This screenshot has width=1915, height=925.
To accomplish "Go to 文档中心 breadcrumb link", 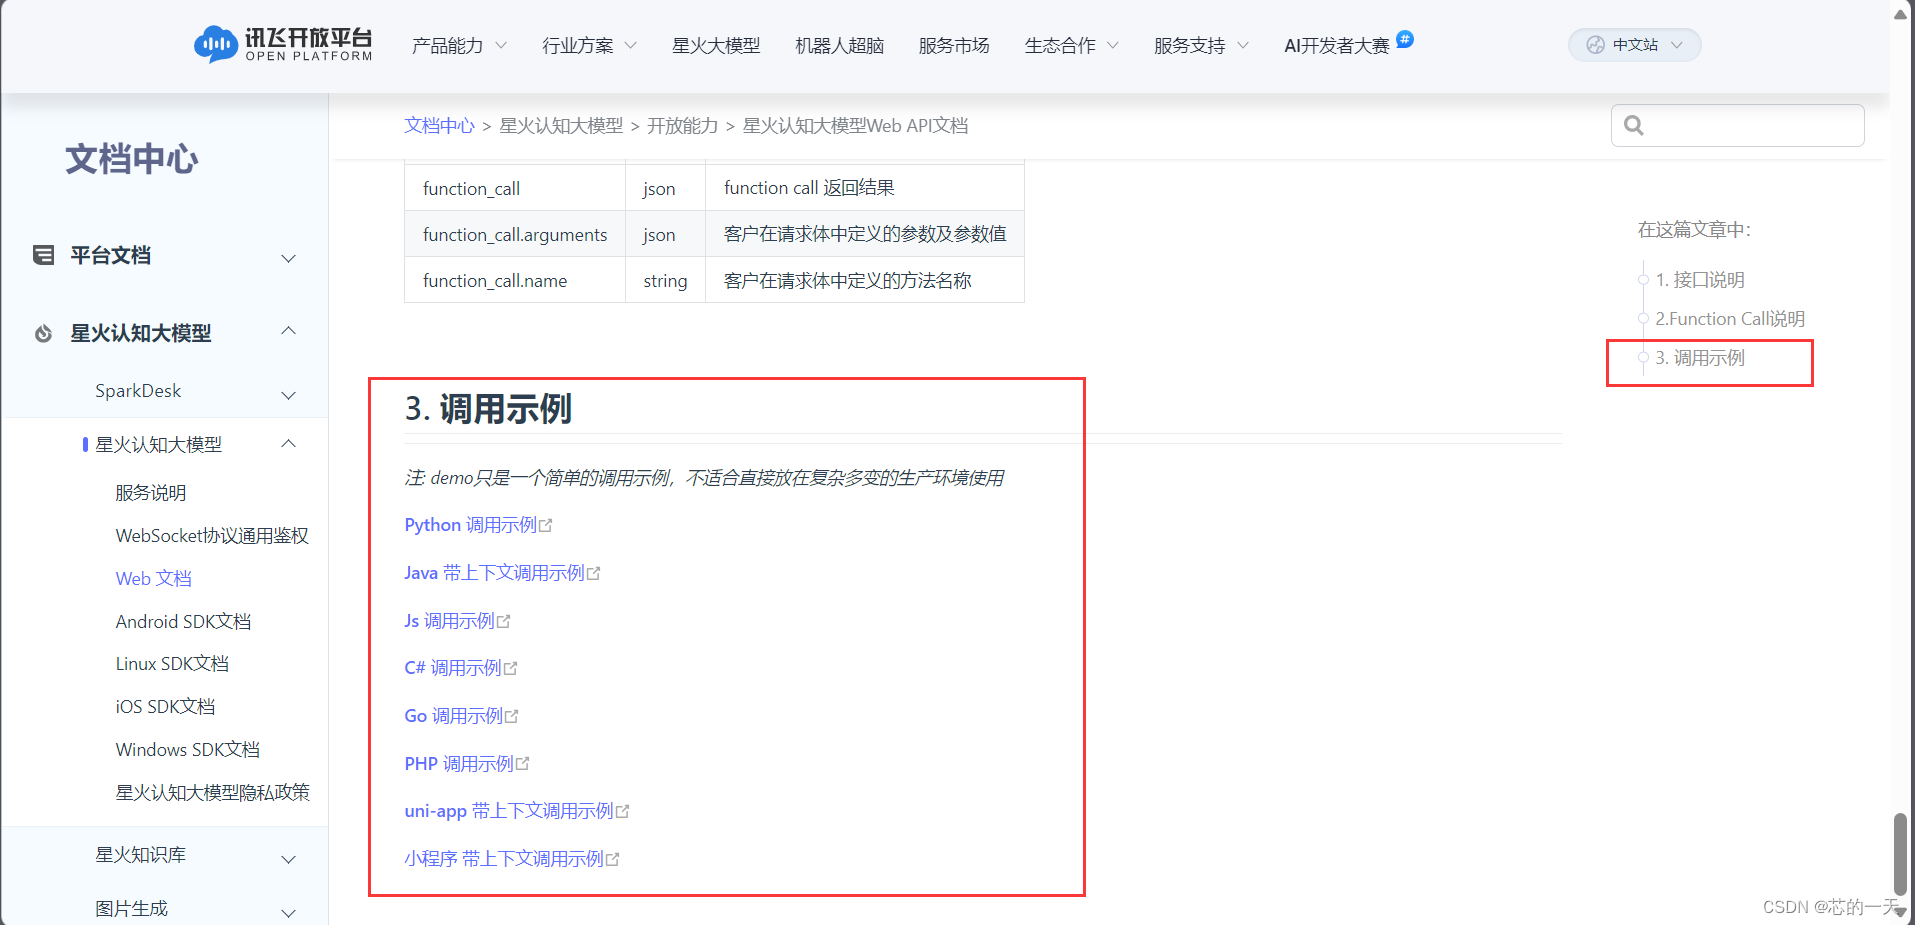I will [x=440, y=126].
